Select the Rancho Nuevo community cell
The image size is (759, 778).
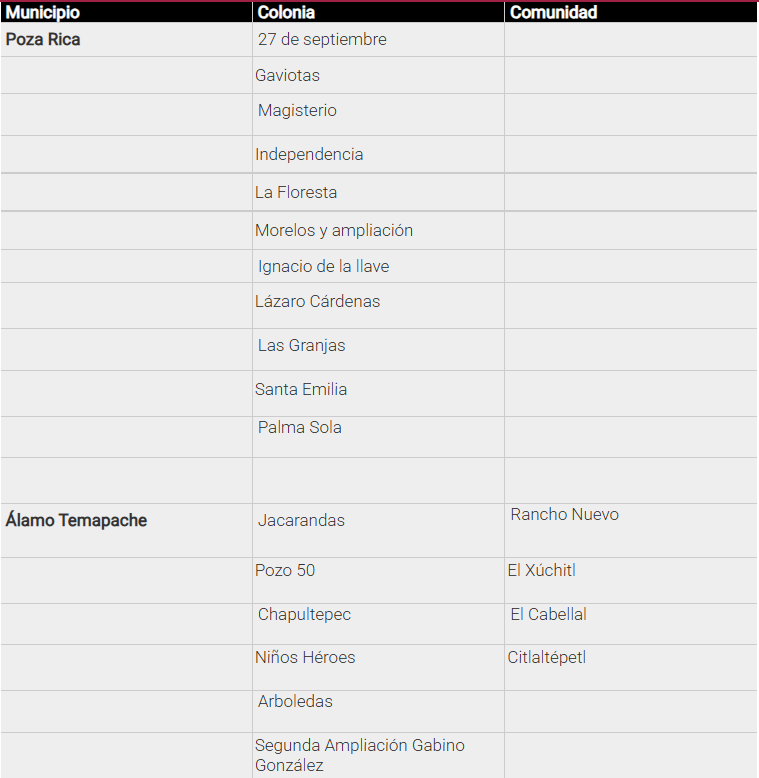tap(564, 515)
